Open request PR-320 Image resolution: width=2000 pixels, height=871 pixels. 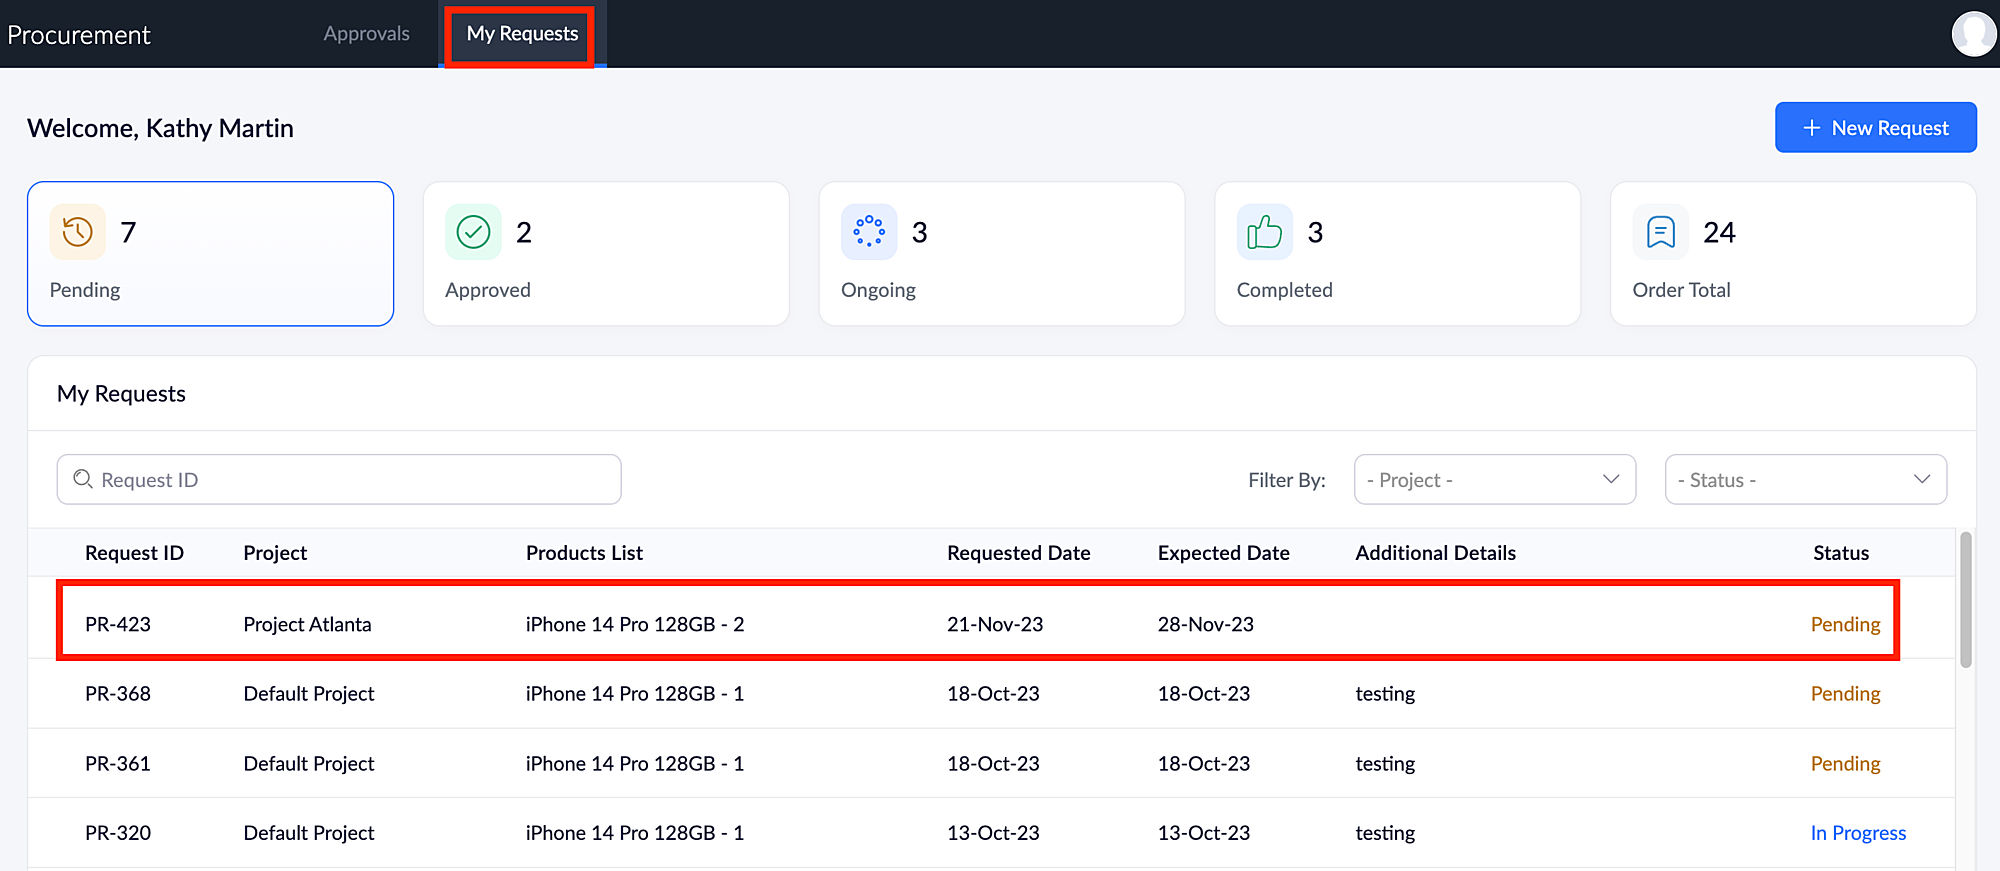(x=118, y=832)
